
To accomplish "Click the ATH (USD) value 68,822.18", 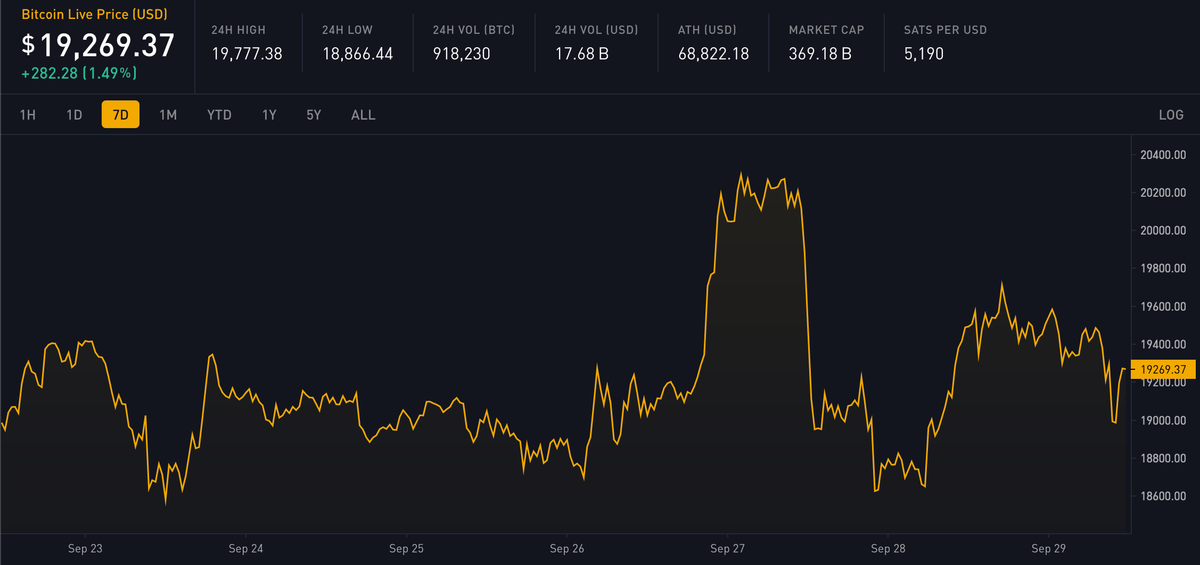I will coord(713,54).
